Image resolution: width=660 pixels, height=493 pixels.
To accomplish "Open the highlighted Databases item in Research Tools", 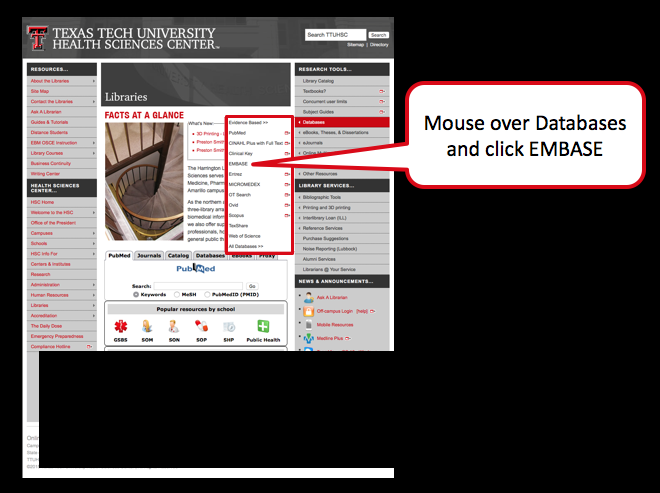I will point(342,122).
